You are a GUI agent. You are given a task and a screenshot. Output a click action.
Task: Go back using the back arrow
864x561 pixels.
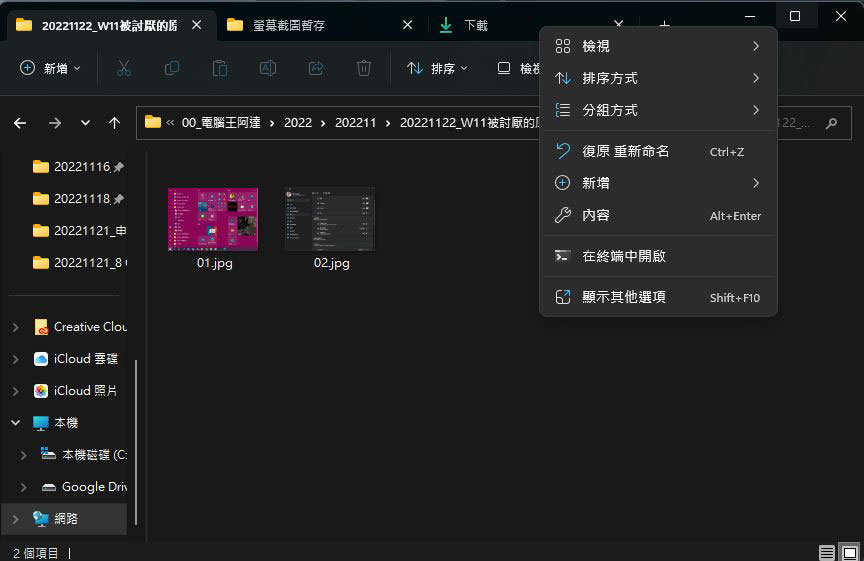tap(21, 123)
